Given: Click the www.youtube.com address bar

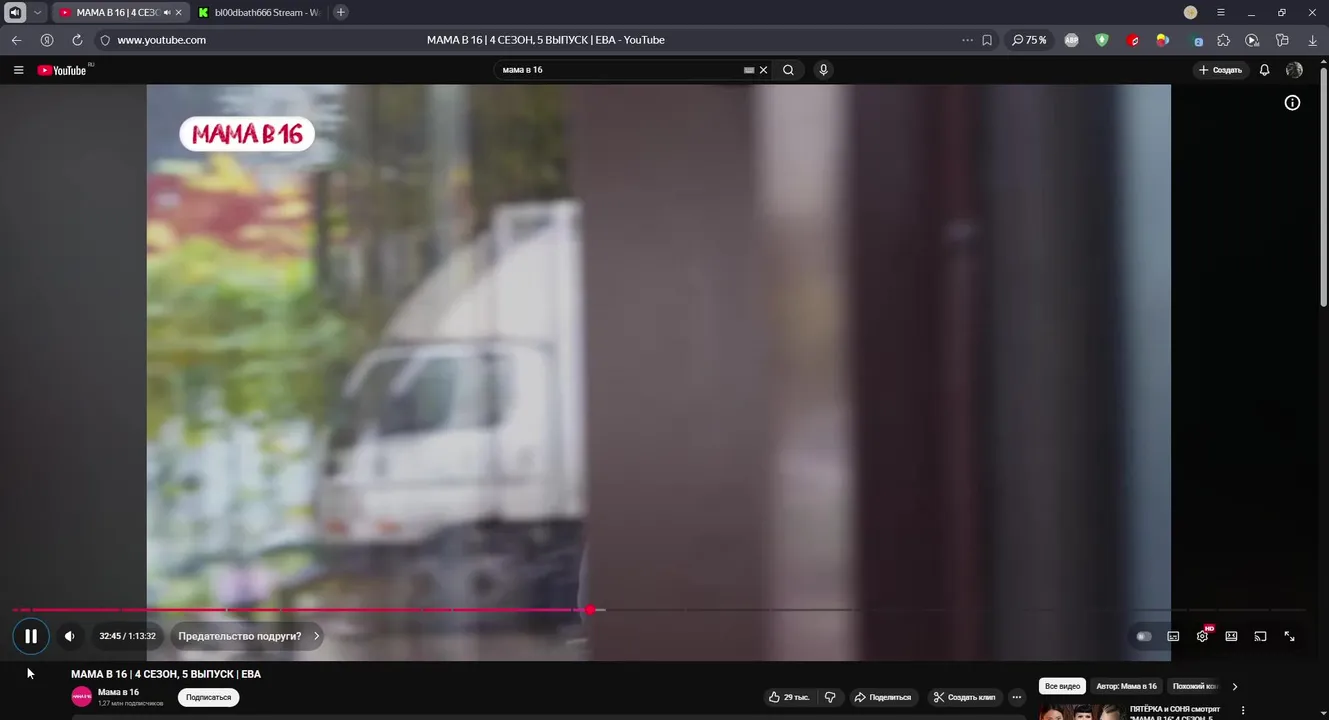Looking at the screenshot, I should click(x=161, y=40).
